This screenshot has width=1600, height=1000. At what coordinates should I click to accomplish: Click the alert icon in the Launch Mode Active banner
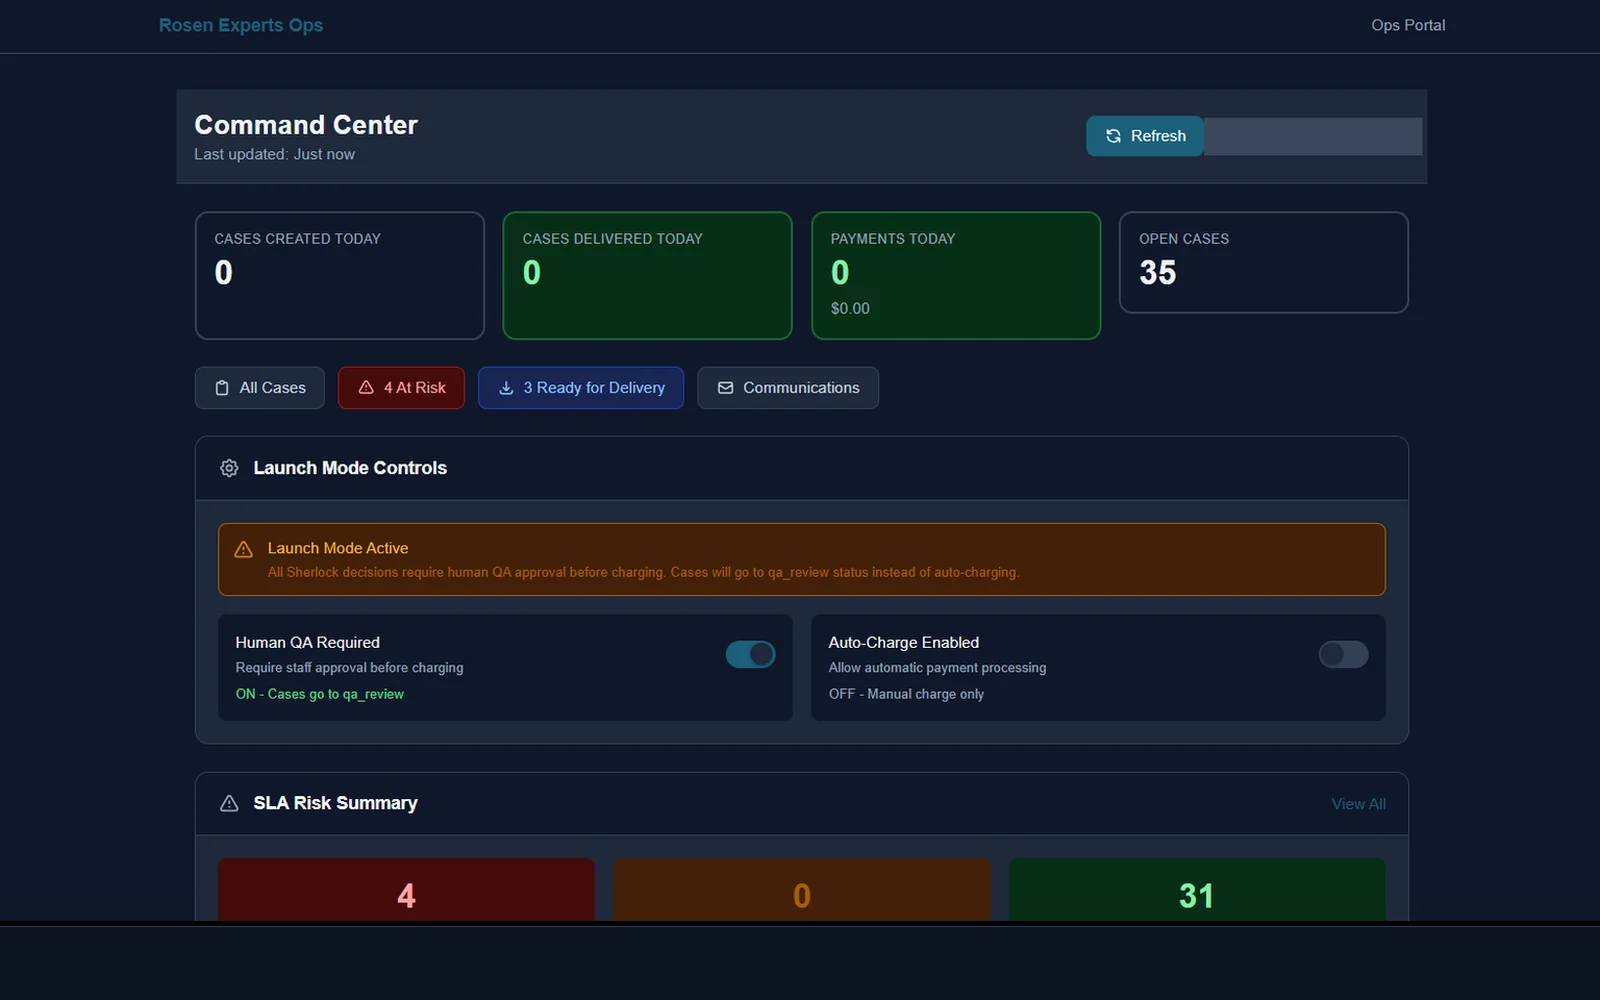(x=243, y=549)
